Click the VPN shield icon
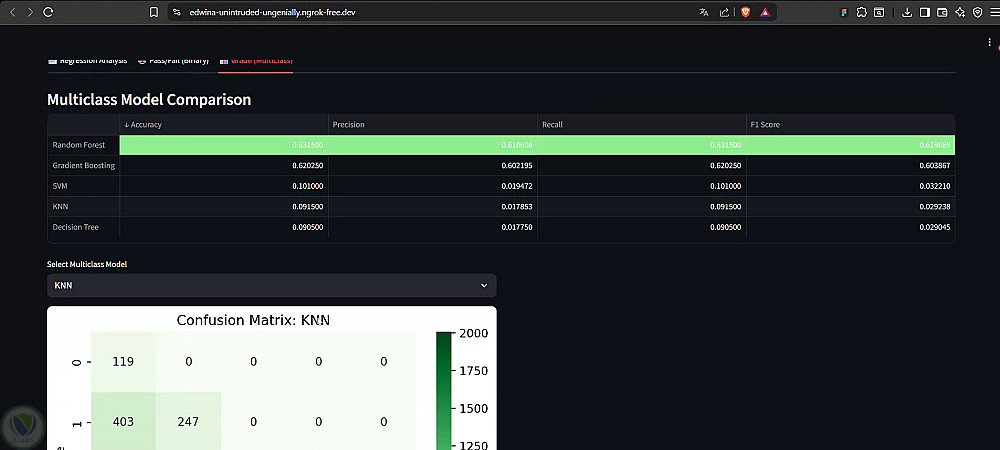Screen dimensions: 1000x450 pyautogui.click(x=977, y=12)
